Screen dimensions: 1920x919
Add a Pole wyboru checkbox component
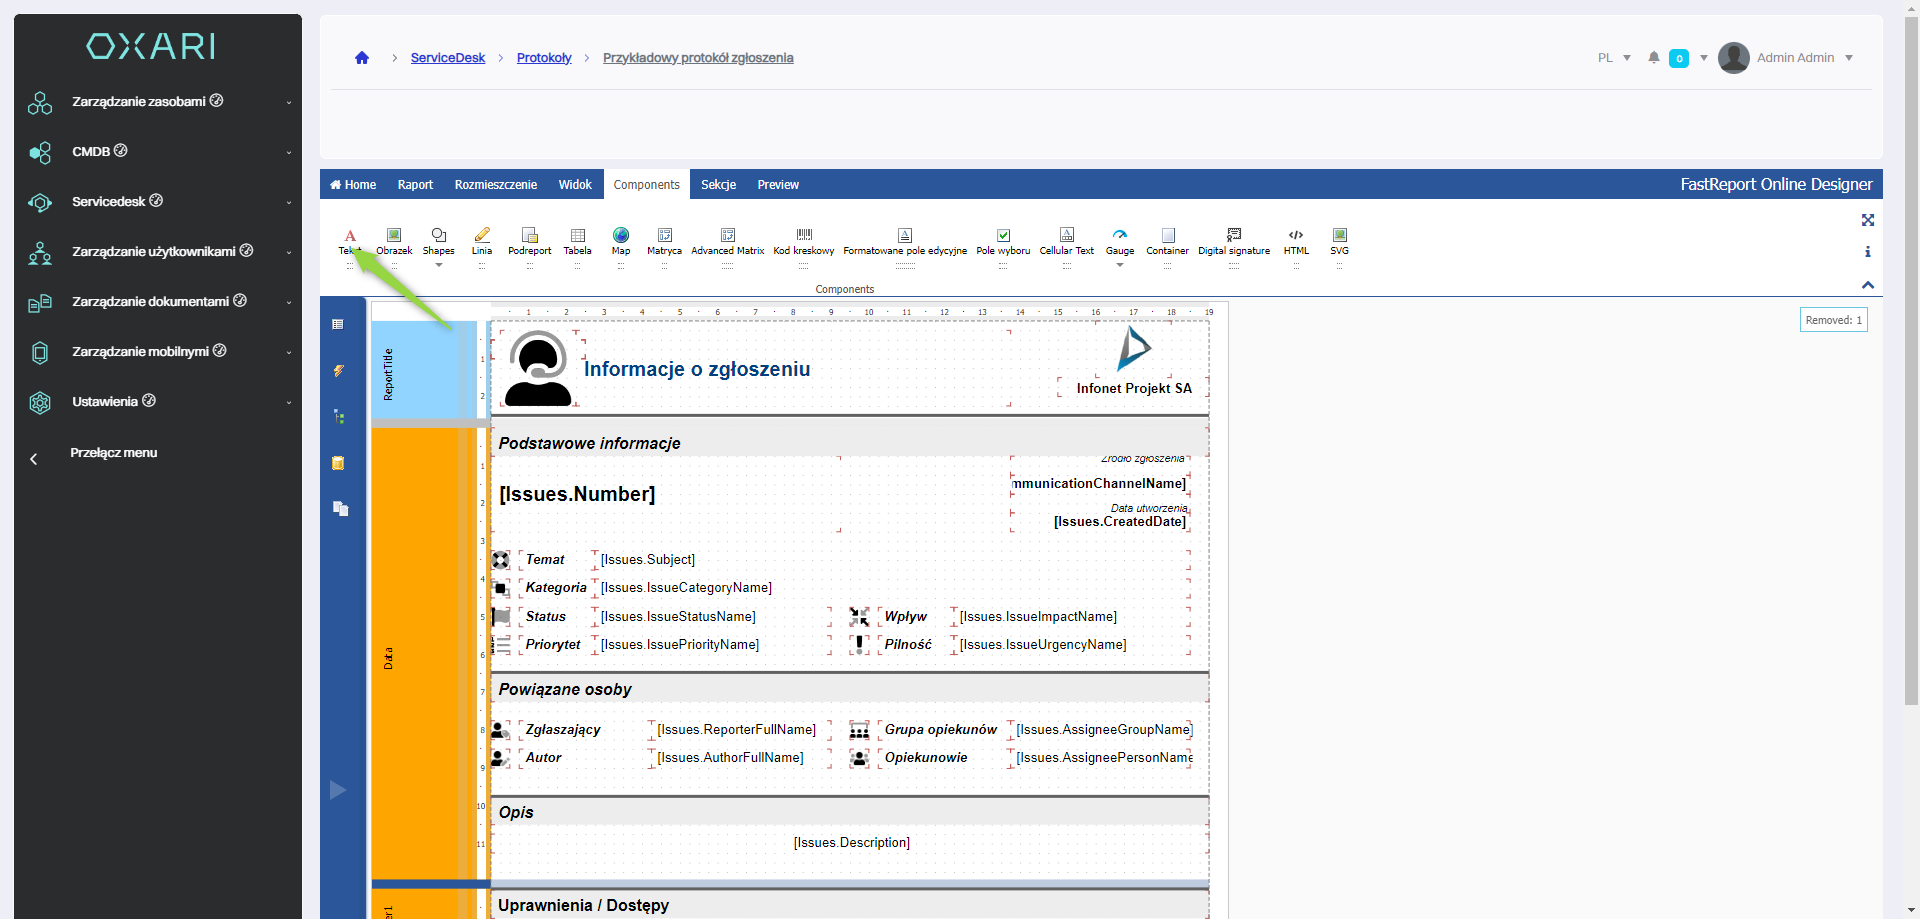click(x=1003, y=240)
